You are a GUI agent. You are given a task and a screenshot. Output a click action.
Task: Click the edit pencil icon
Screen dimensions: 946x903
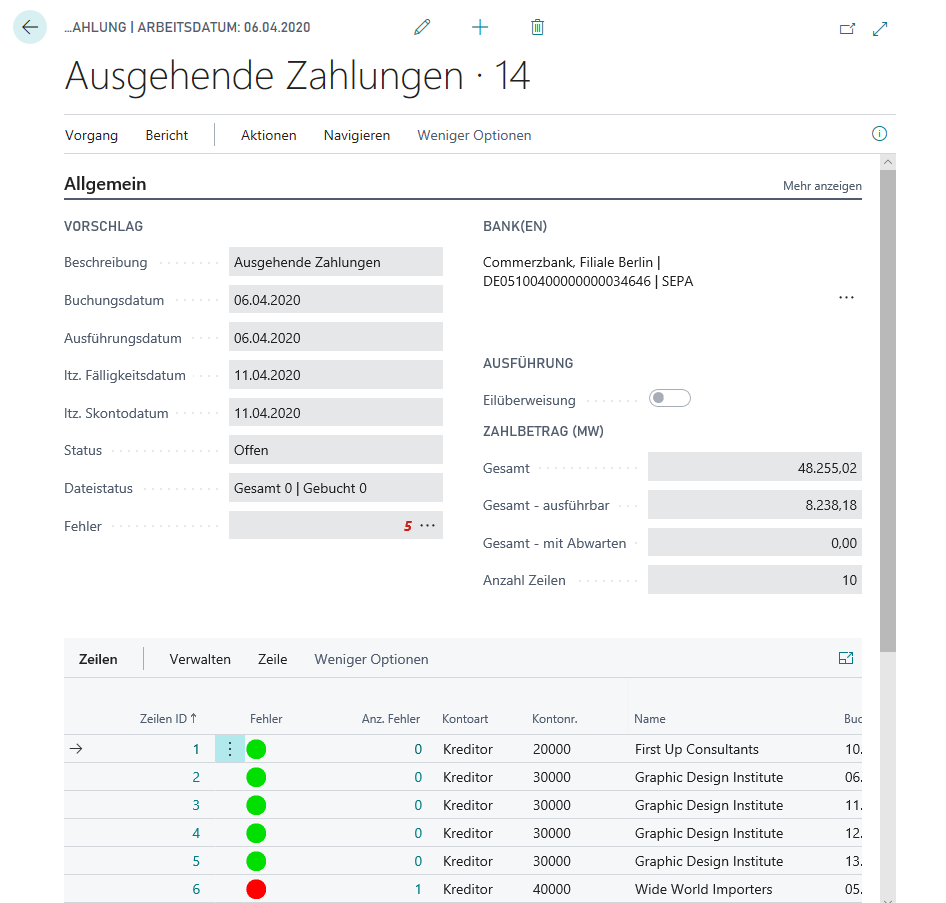[x=421, y=27]
